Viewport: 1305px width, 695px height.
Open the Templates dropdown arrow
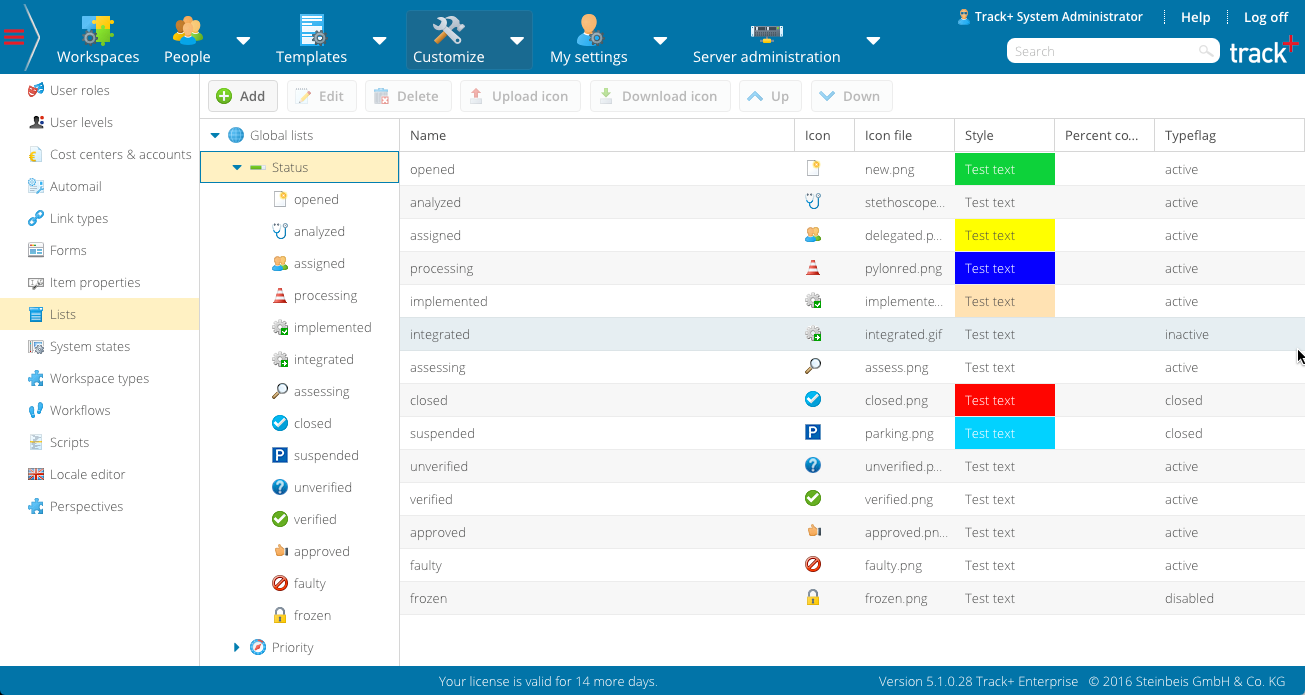tap(379, 41)
